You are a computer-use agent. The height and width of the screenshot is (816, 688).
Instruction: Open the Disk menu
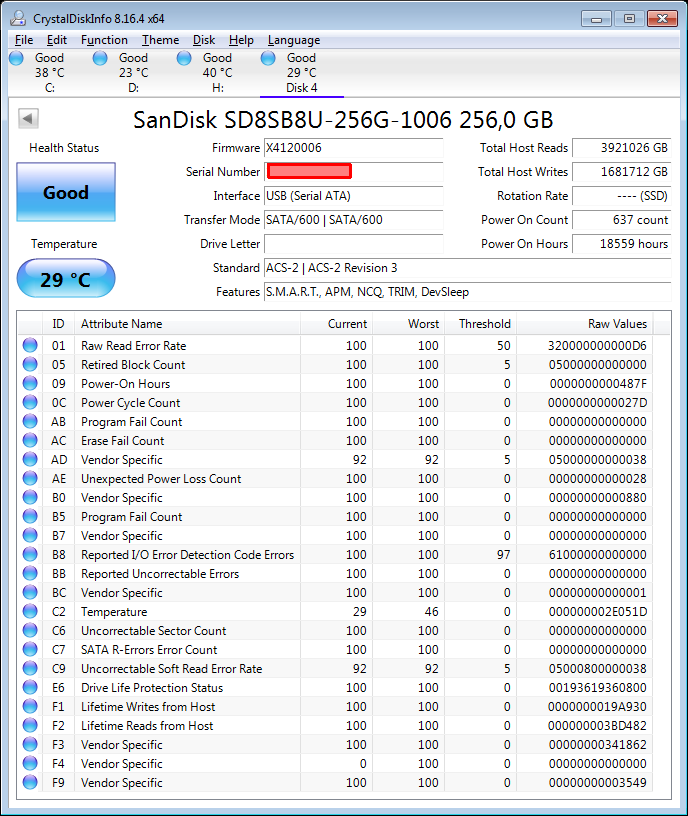click(x=204, y=40)
